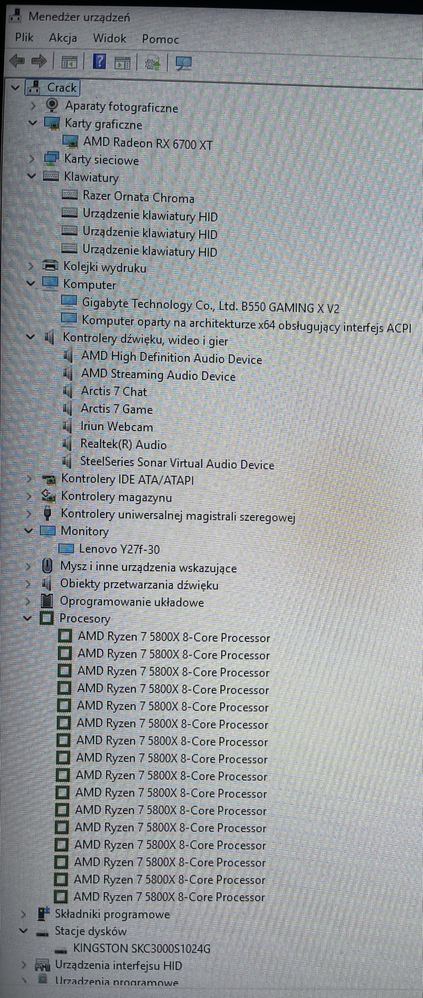Viewport: 423px width, 998px height.
Task: Select the Klawiatury keyboard category icon
Action: (52, 177)
